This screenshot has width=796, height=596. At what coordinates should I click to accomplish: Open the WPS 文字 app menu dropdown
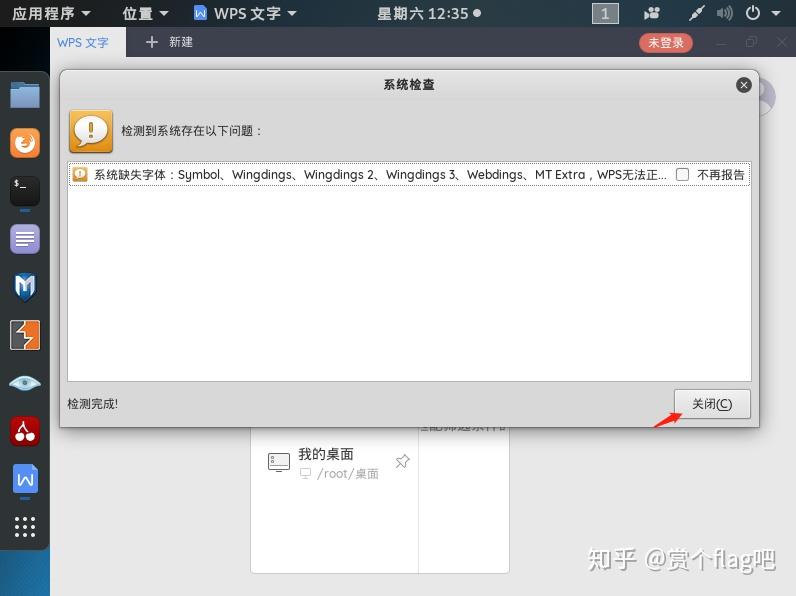pos(245,13)
